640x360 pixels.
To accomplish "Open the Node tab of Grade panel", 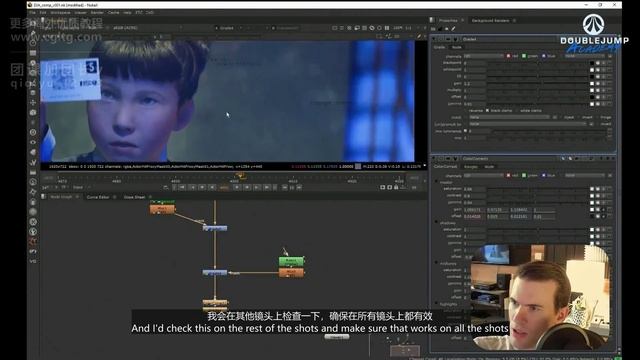I will pos(456,47).
